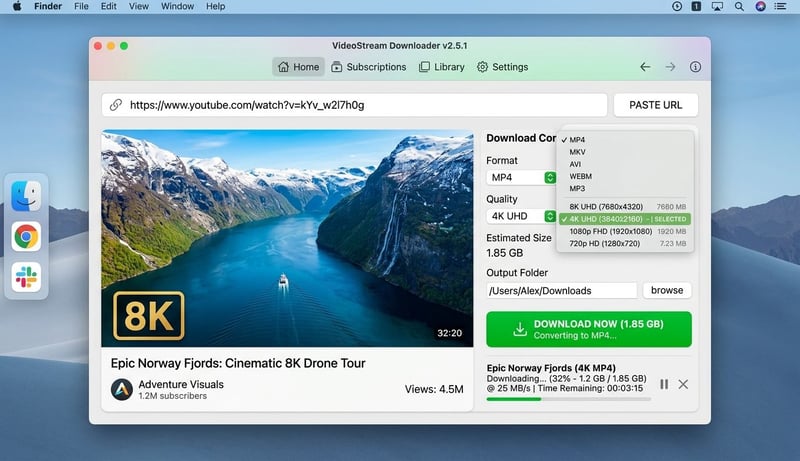Open the Settings tab
Image resolution: width=800 pixels, height=461 pixels.
click(x=503, y=67)
